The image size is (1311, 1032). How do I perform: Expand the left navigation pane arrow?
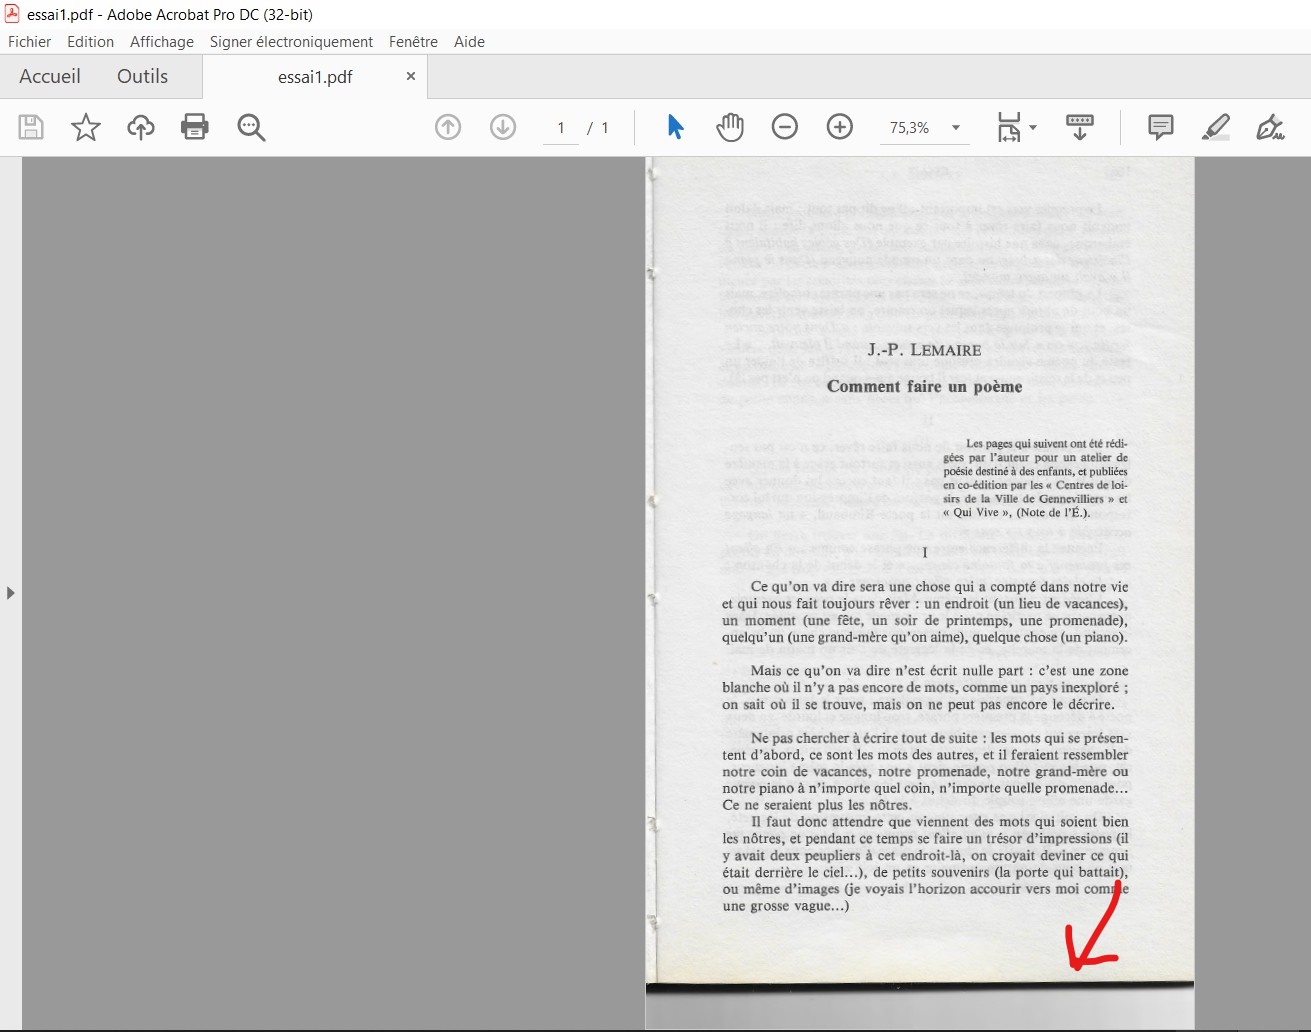coord(11,592)
